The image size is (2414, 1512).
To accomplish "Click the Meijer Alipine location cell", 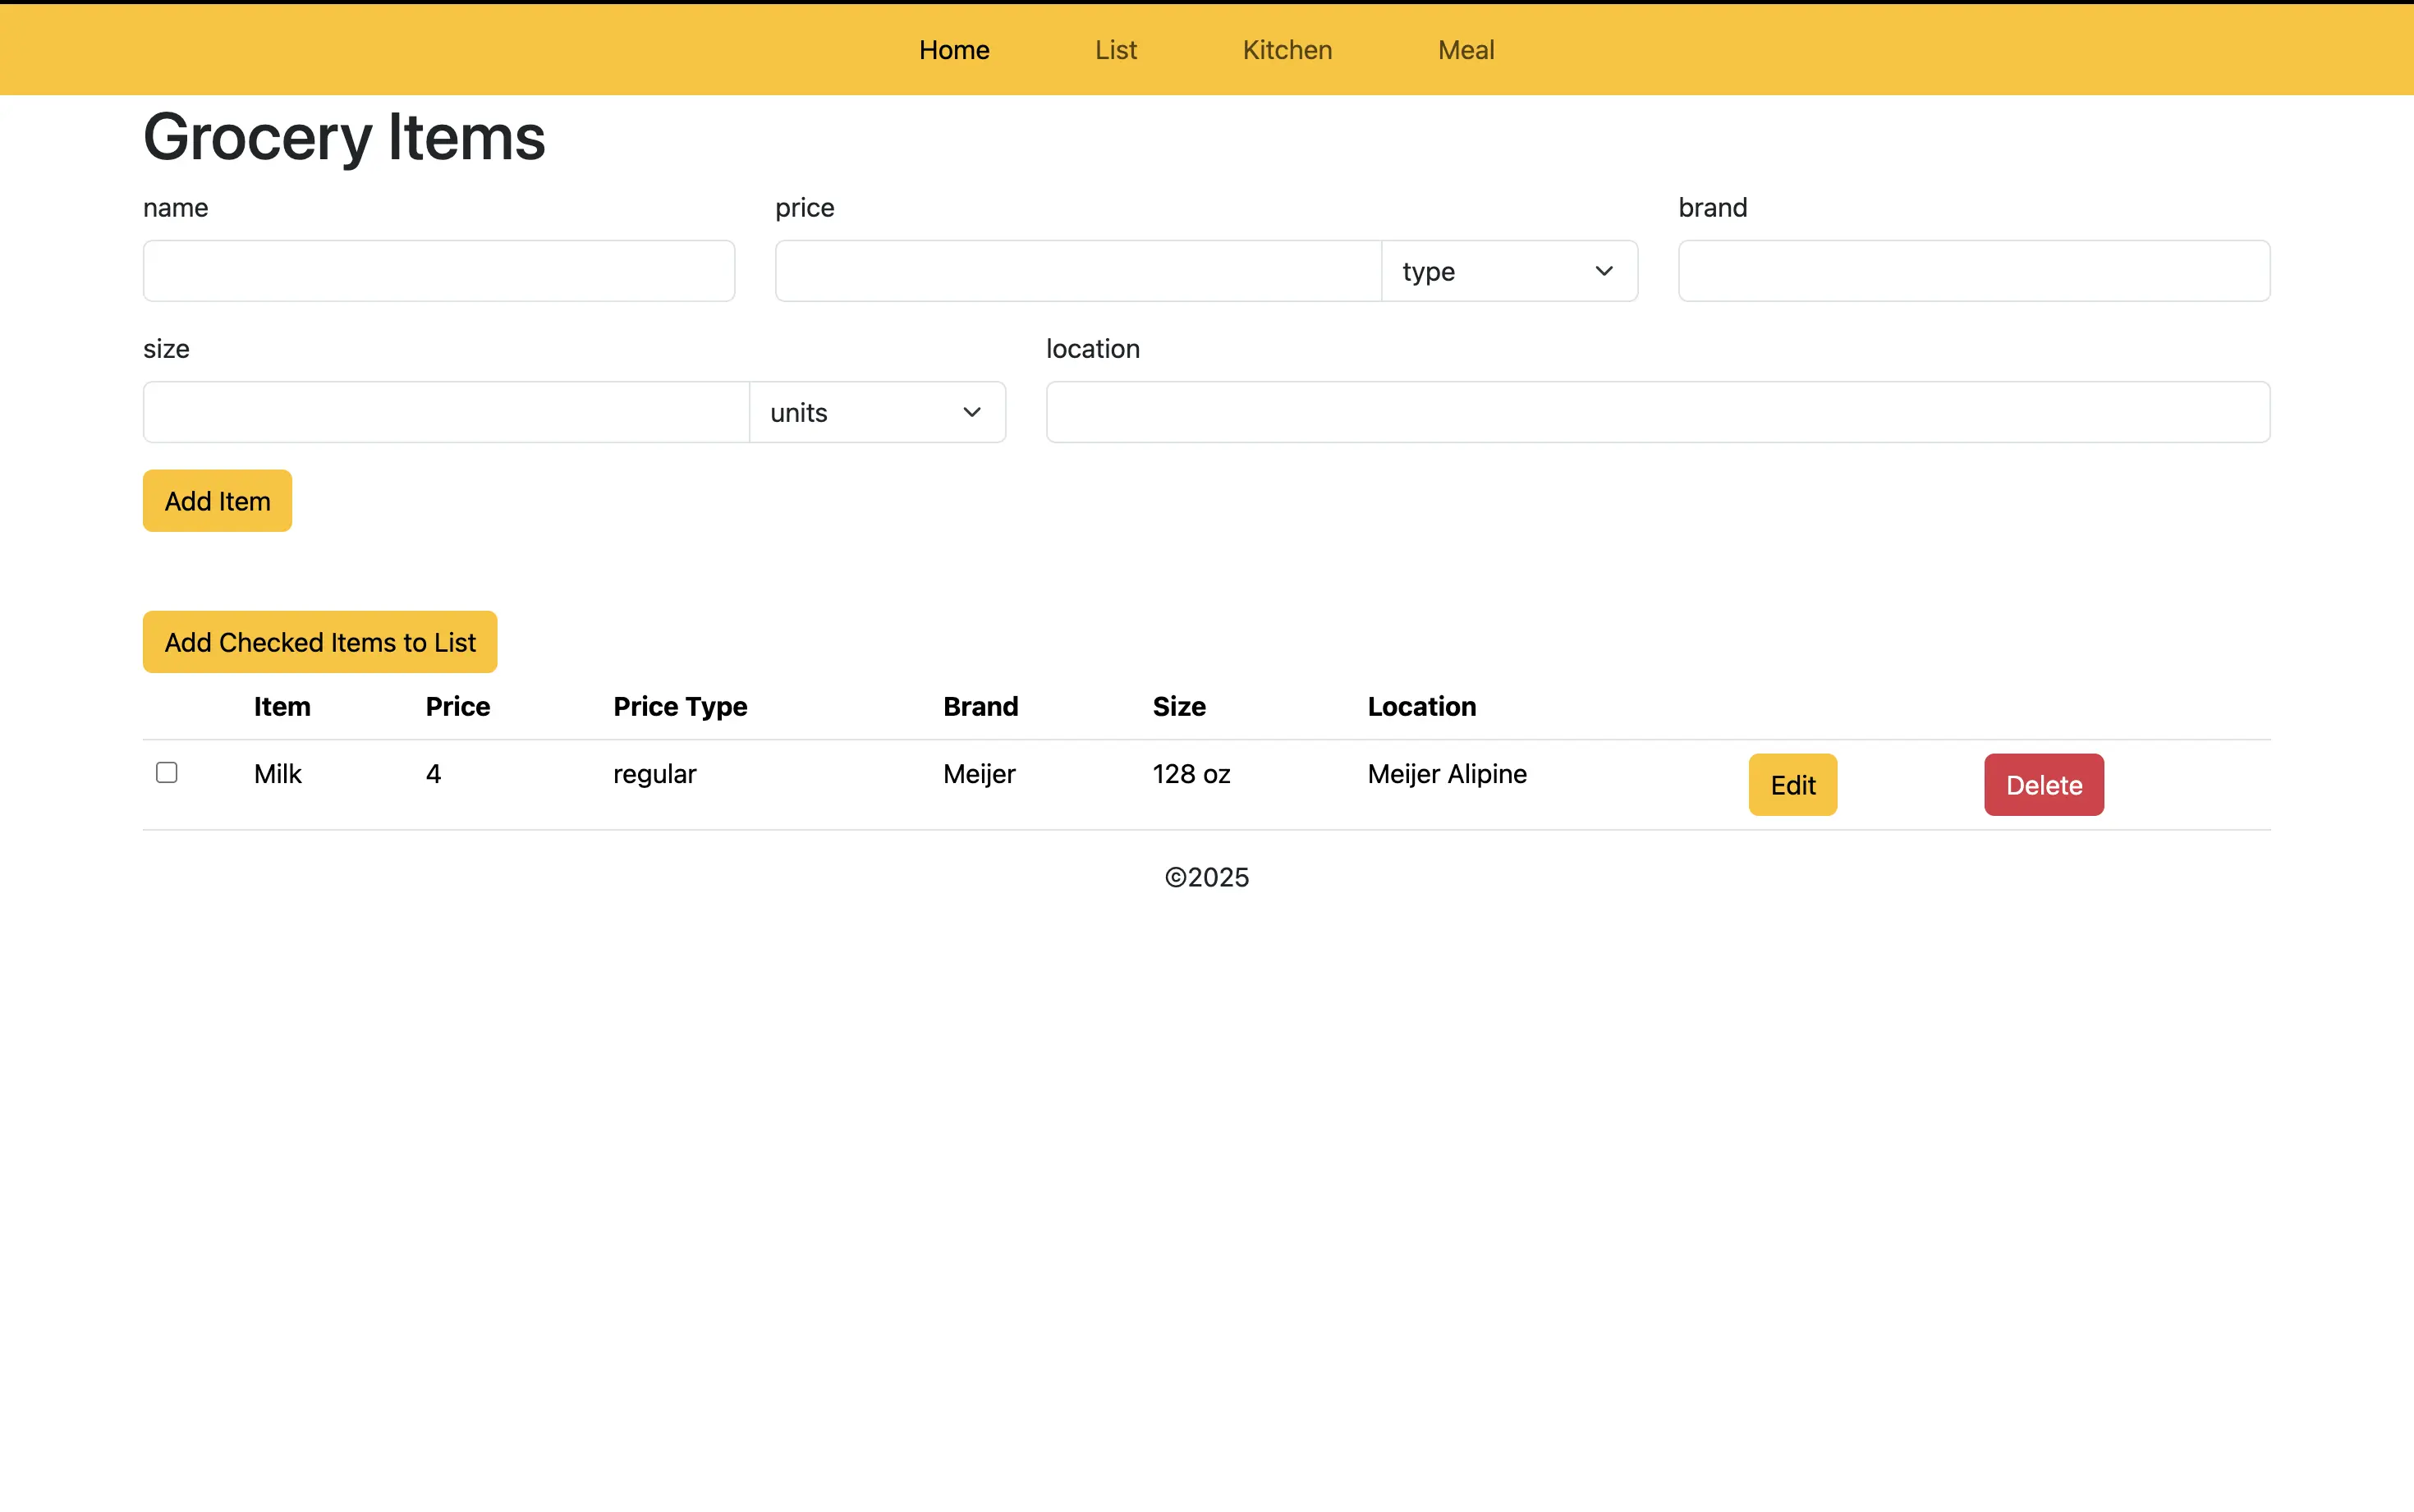I will [x=1446, y=774].
